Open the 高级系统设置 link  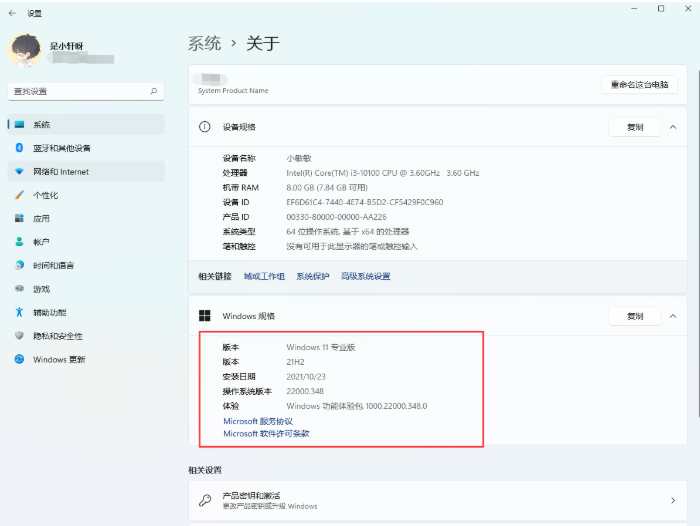(366, 276)
